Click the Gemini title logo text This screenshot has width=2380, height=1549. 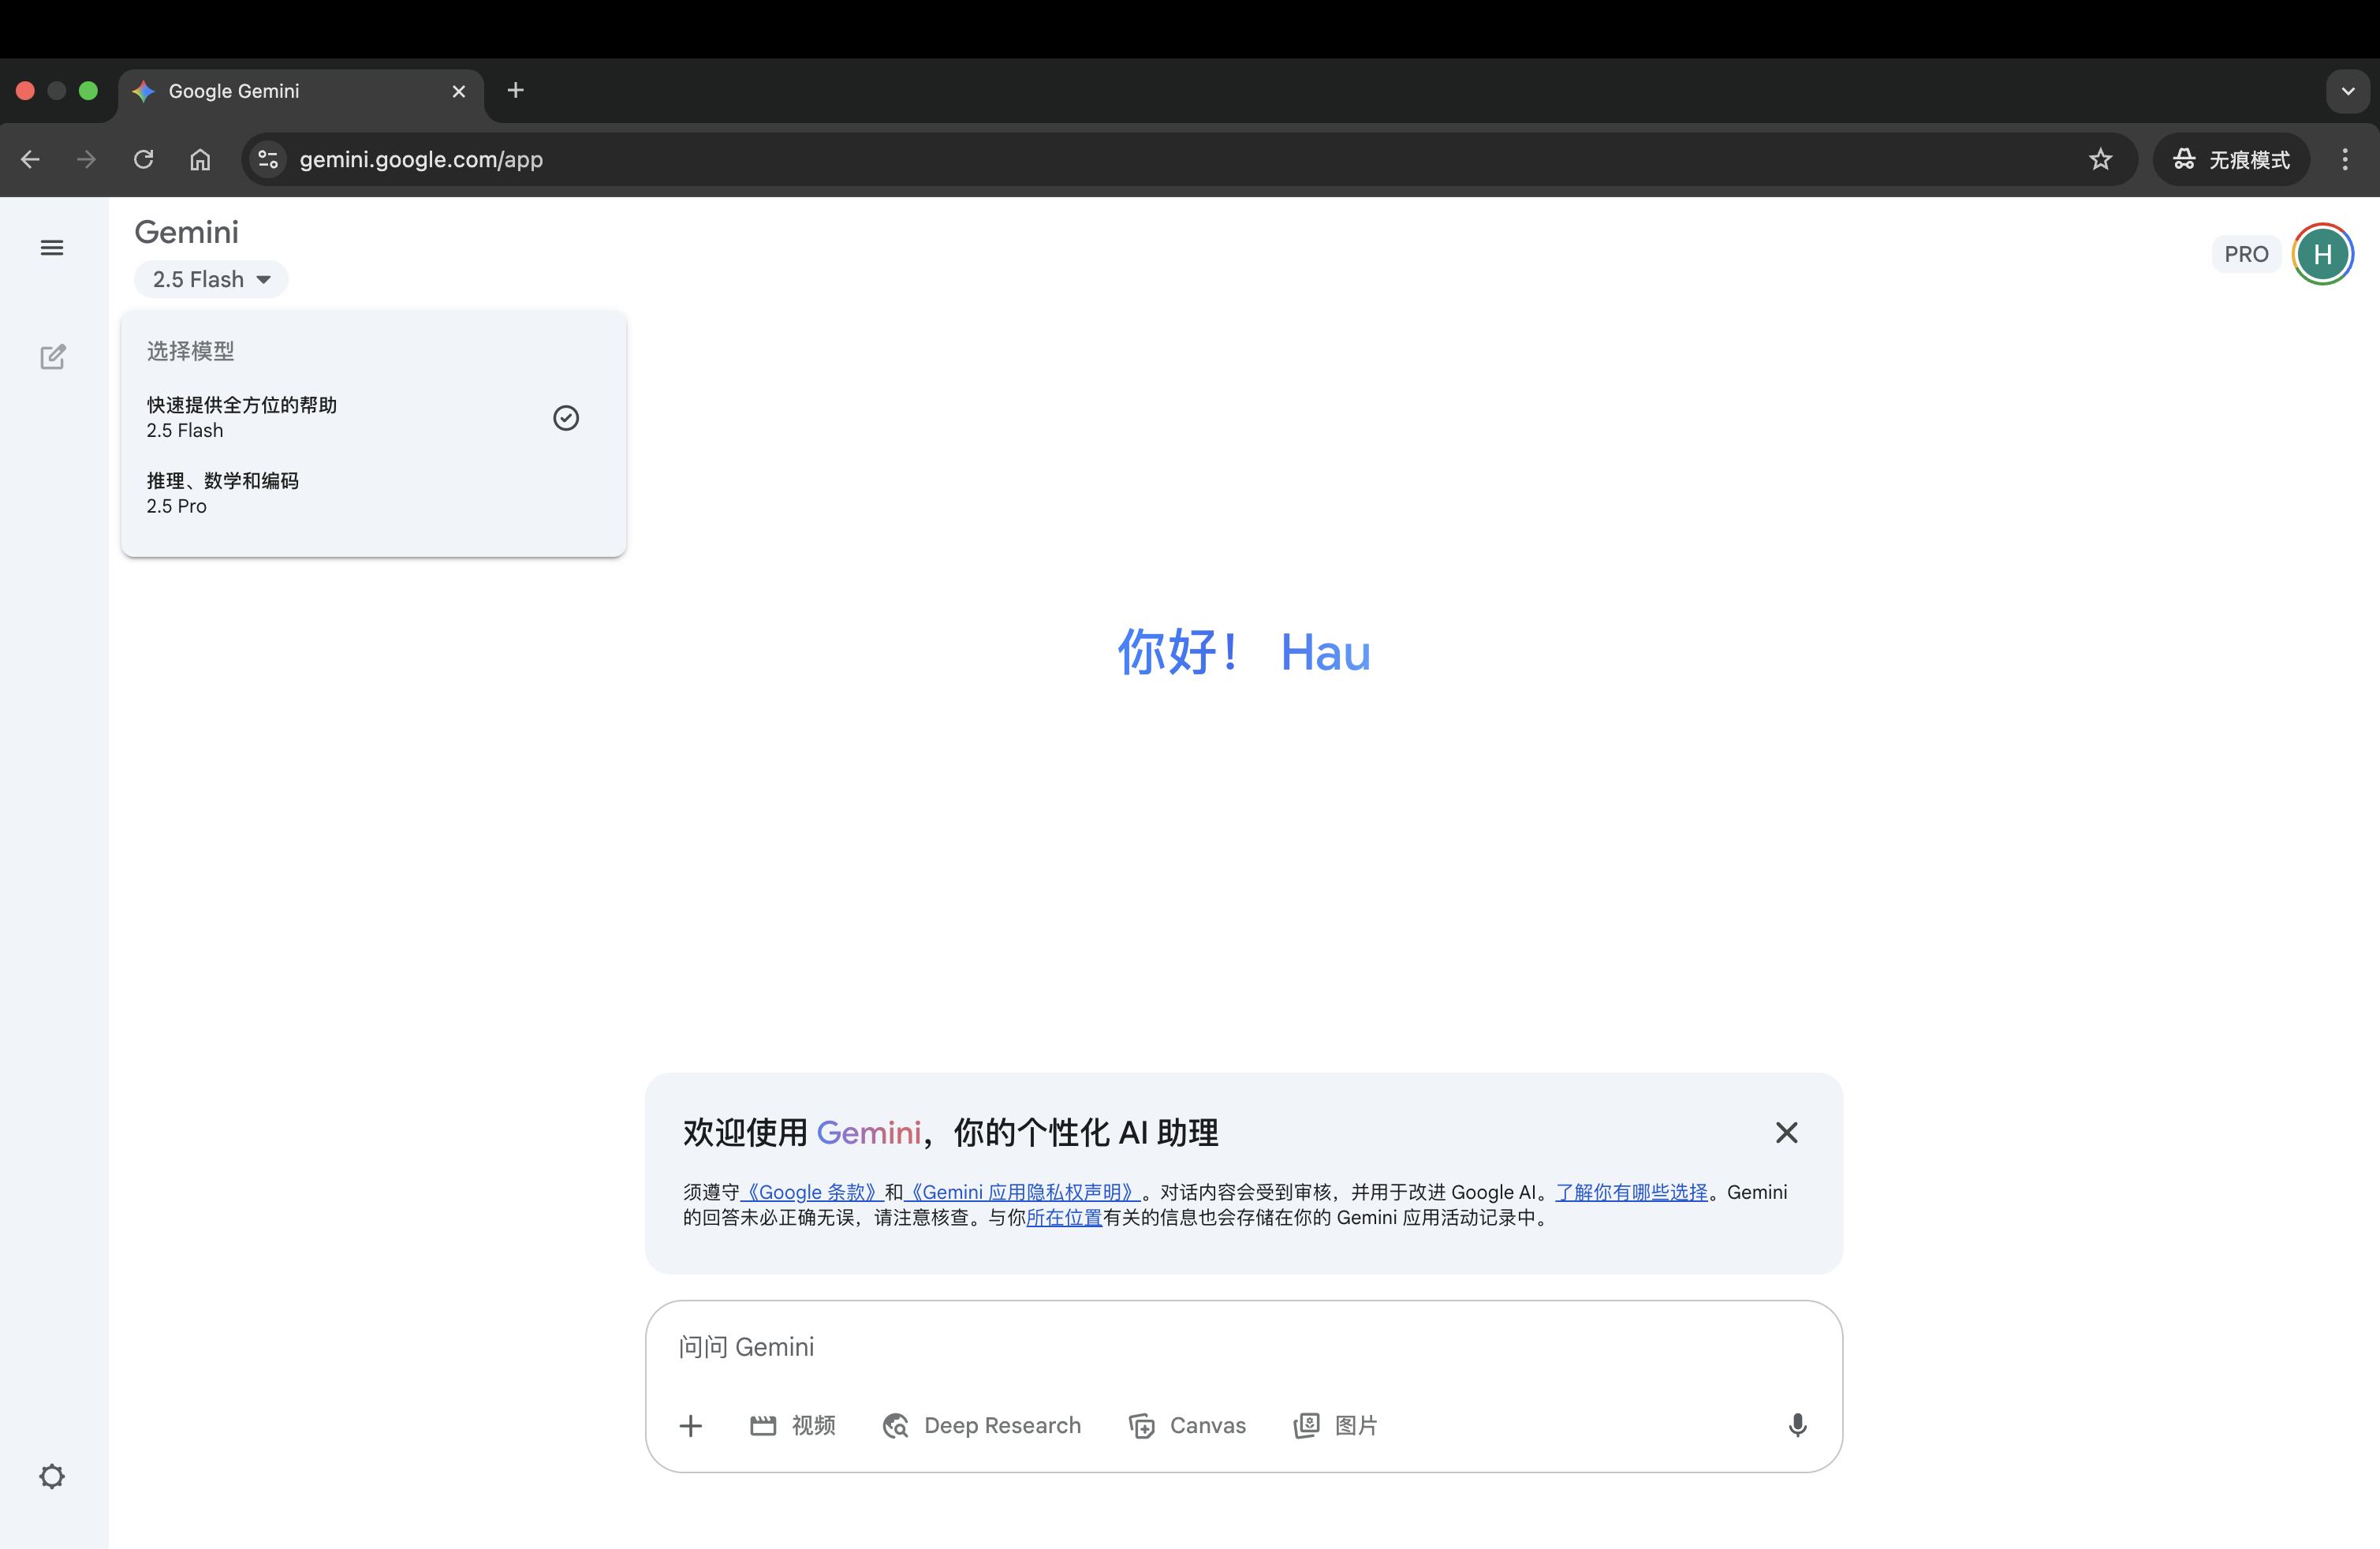[x=186, y=232]
